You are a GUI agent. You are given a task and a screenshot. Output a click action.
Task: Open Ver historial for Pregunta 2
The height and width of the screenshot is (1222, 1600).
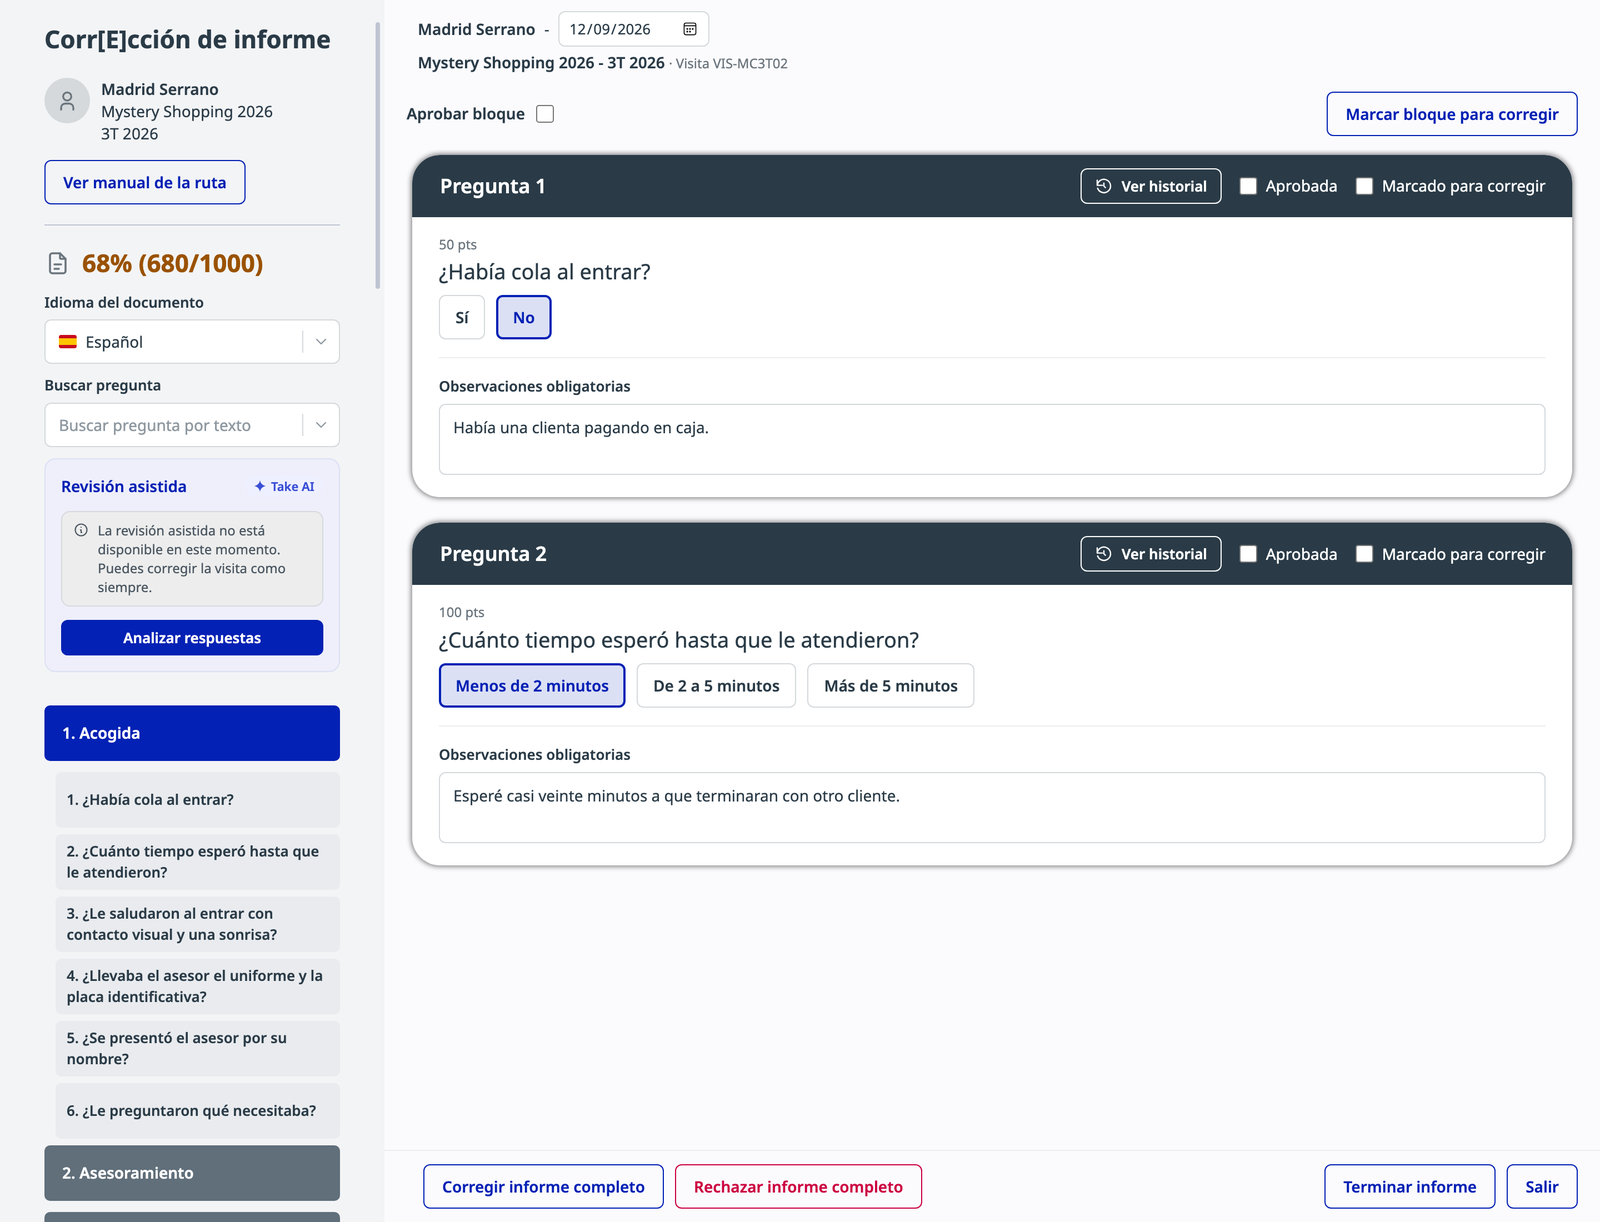tap(1151, 554)
